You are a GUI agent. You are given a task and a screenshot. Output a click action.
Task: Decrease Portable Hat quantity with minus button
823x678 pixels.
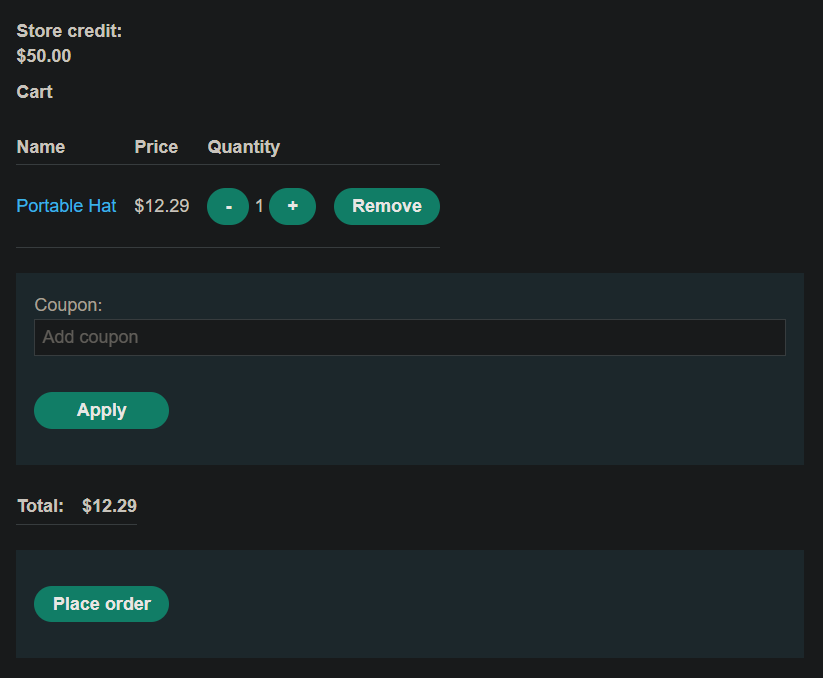[228, 206]
